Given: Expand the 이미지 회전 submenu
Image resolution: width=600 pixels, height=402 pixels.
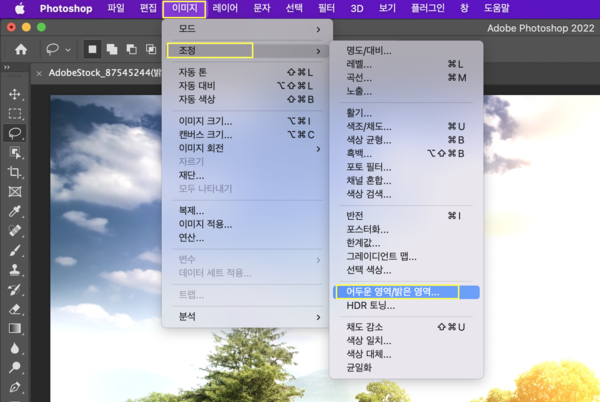Looking at the screenshot, I should coord(247,148).
